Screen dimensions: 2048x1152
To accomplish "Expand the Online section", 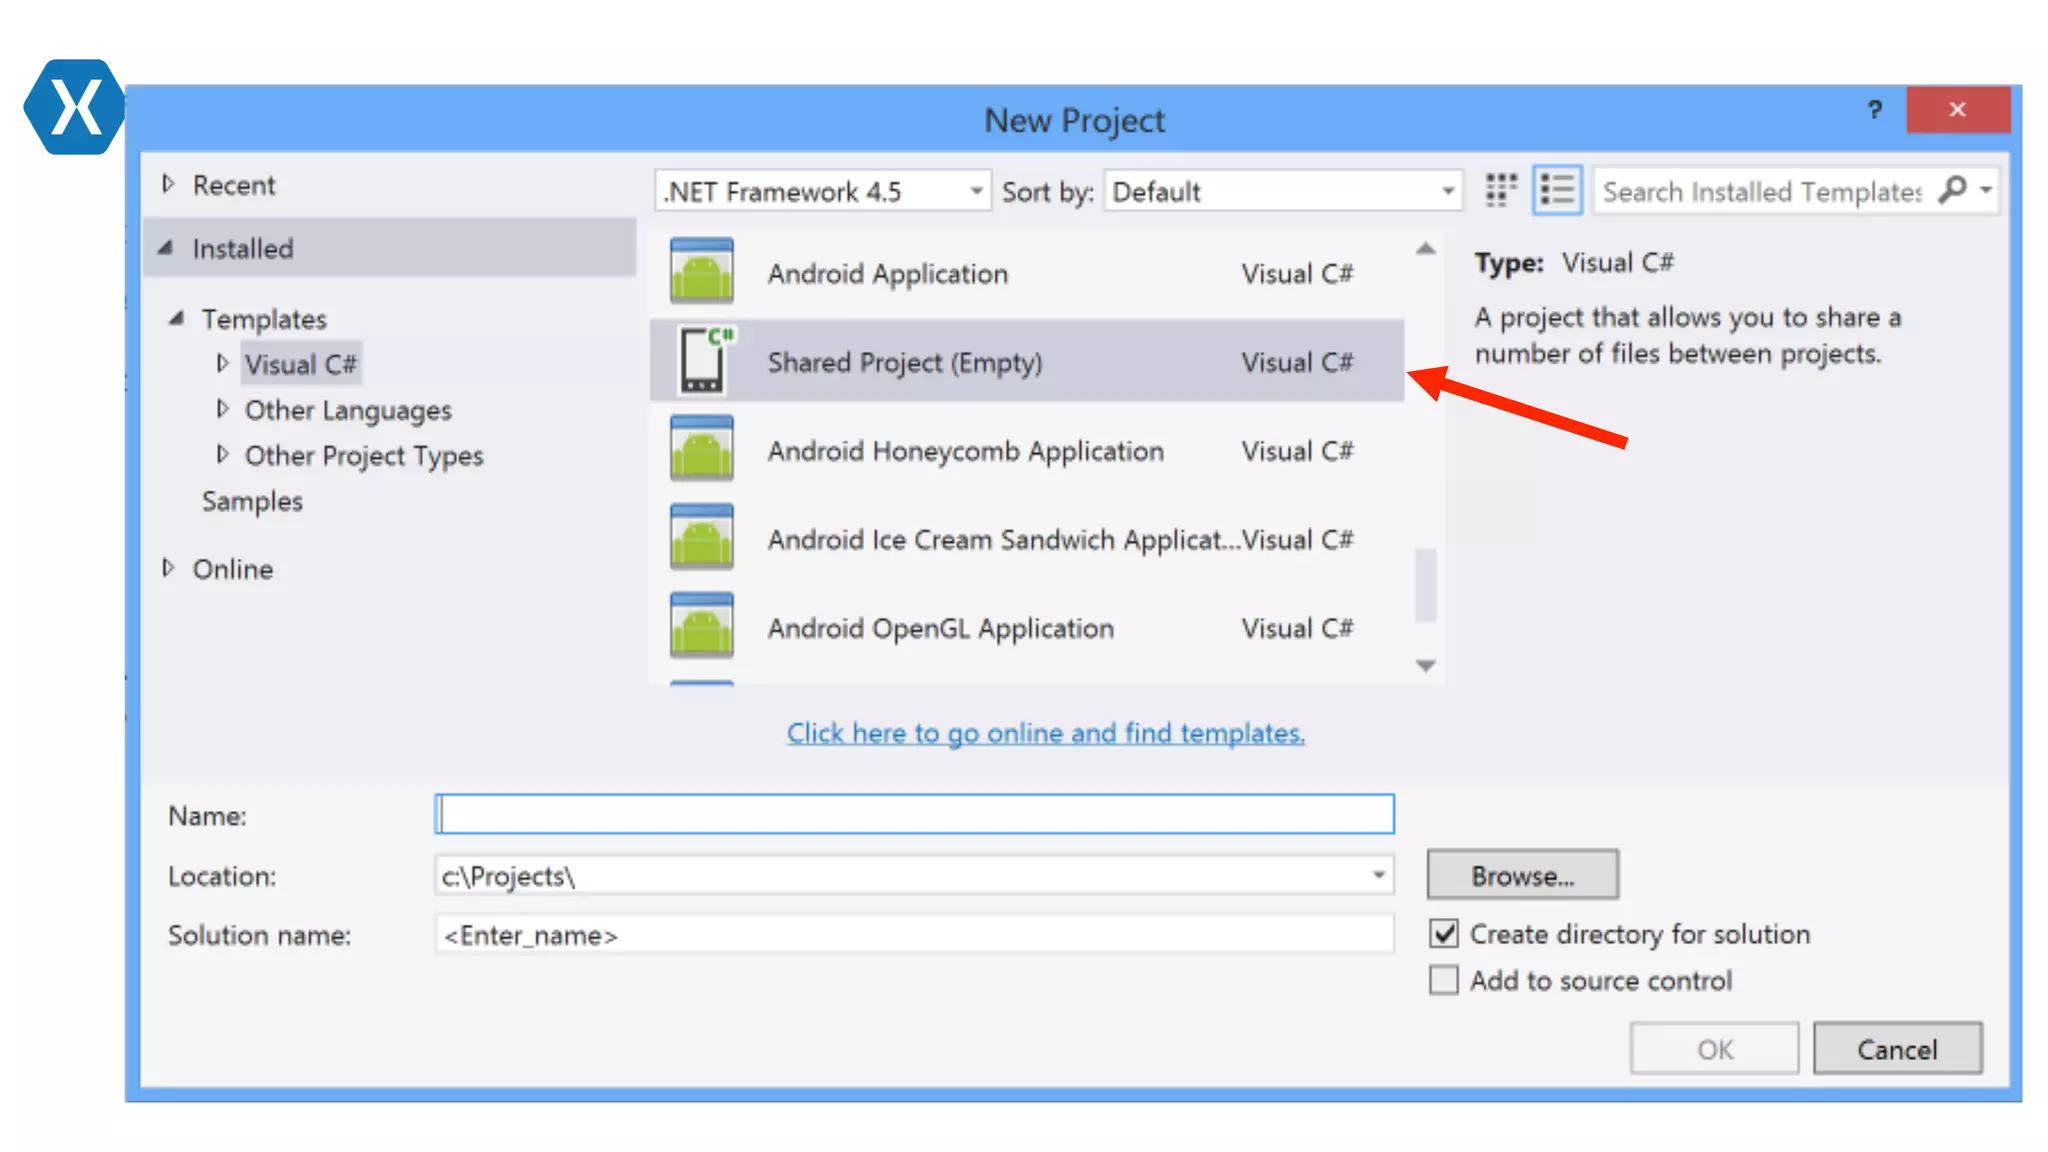I will (169, 568).
